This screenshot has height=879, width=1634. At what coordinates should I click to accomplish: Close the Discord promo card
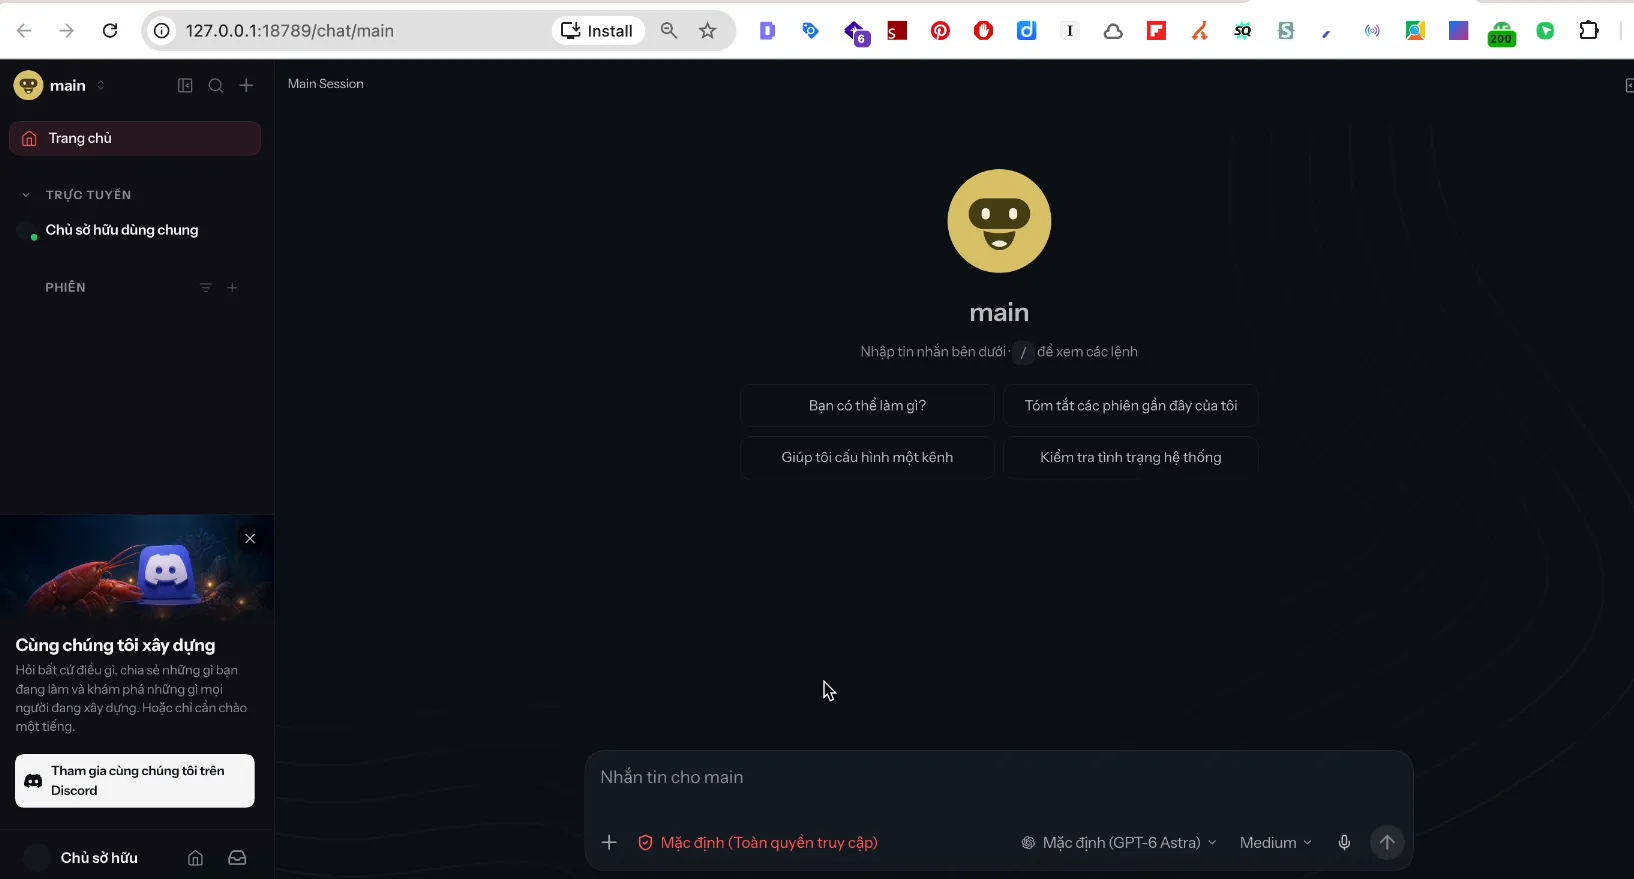250,539
